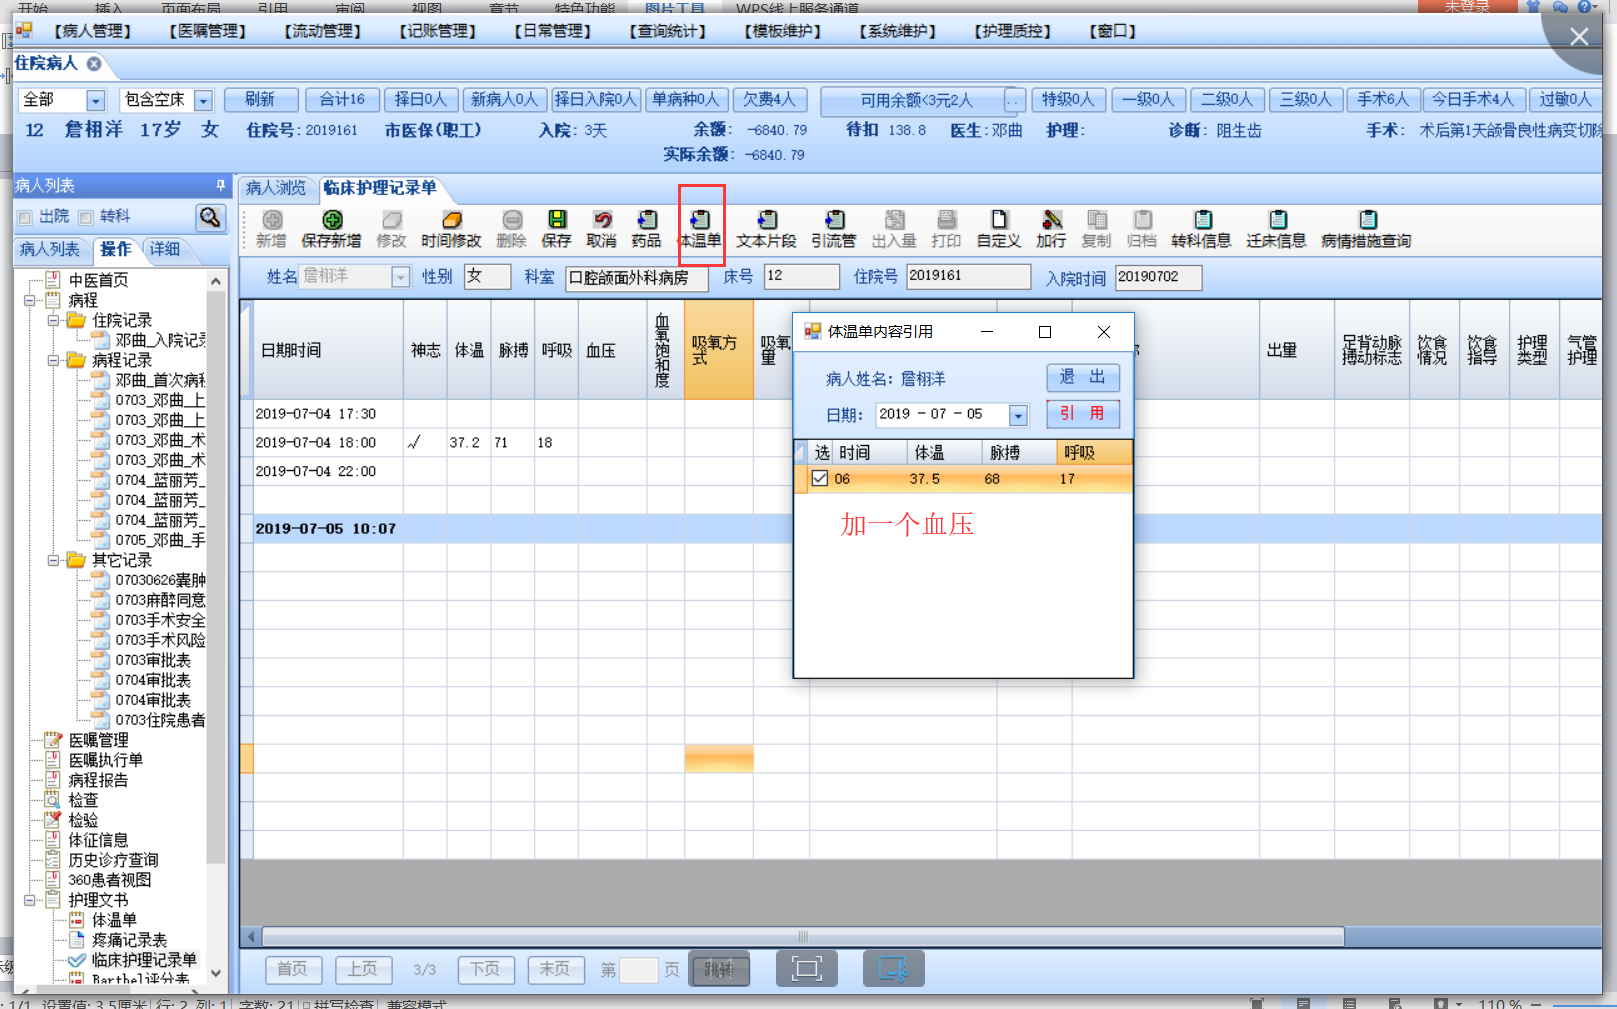Switch to the 病人浏览 tab
This screenshot has width=1617, height=1009.
click(276, 188)
